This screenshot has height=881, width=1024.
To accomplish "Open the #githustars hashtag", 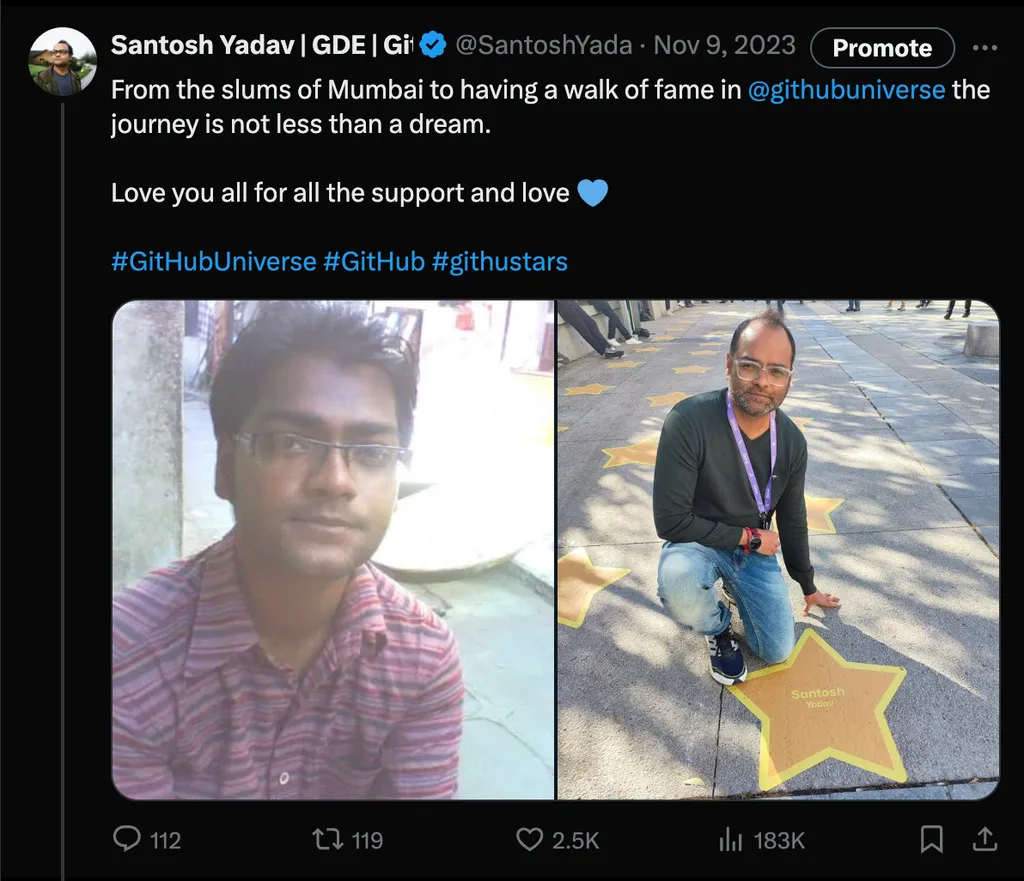I will tap(500, 262).
